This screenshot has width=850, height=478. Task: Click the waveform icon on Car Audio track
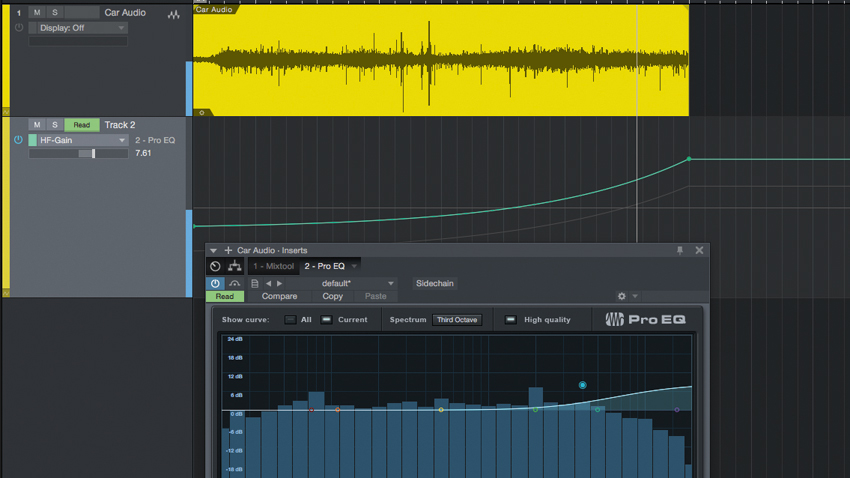point(173,15)
